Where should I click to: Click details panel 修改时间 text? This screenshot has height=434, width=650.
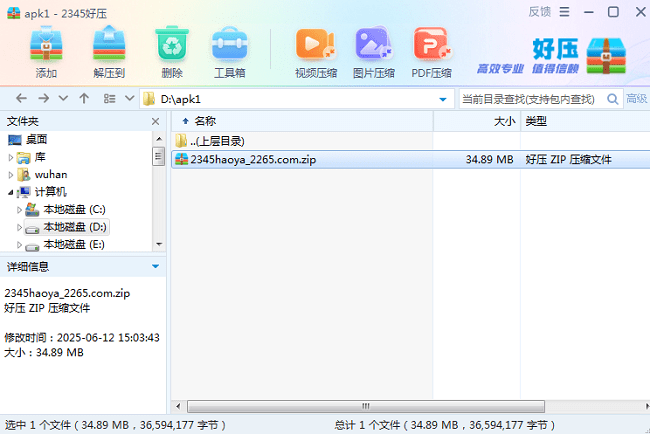point(82,337)
